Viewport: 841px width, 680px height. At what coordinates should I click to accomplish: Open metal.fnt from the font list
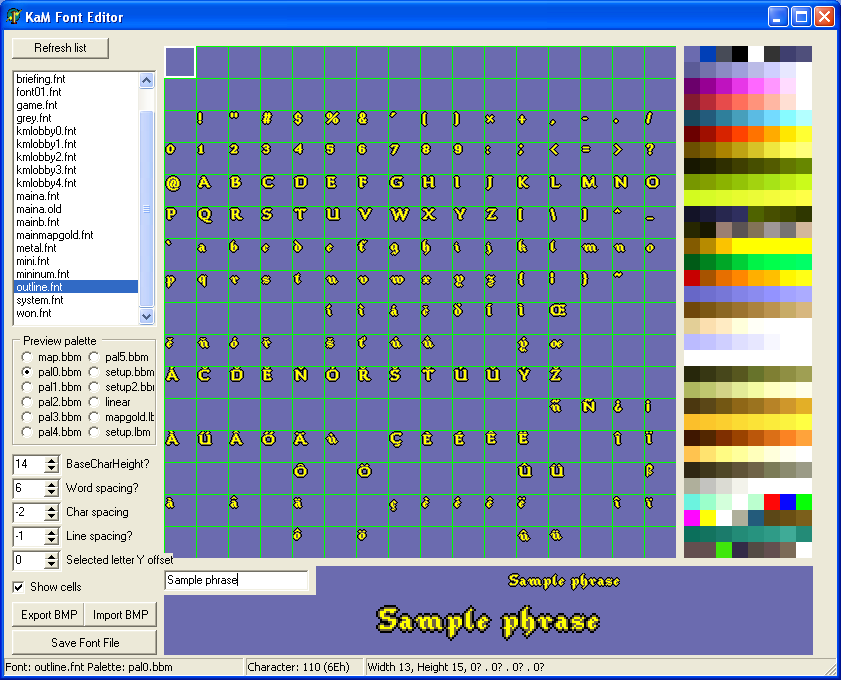pyautogui.click(x=36, y=248)
